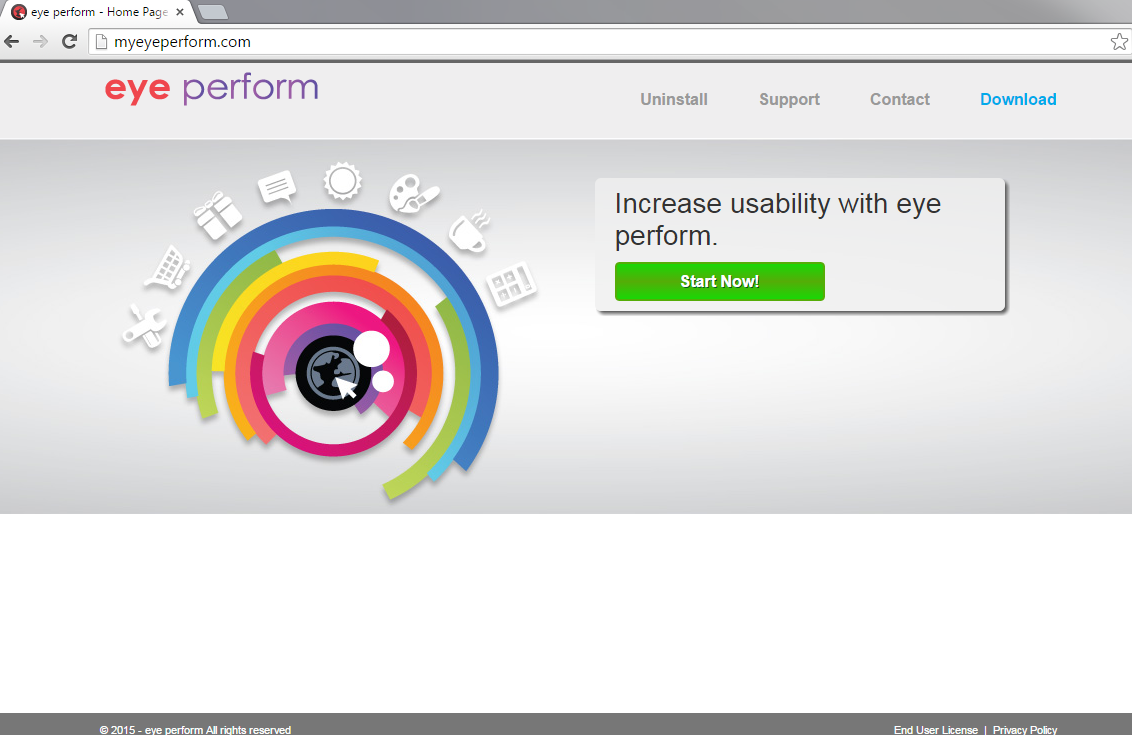Open the Uninstall menu item

[674, 99]
